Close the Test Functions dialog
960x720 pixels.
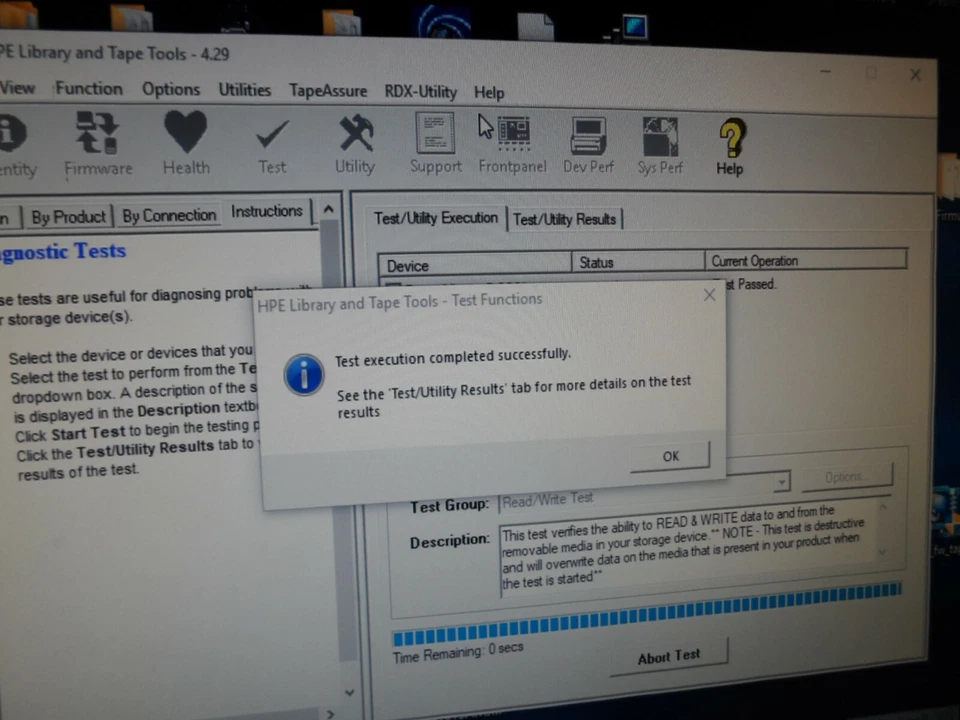pos(710,295)
